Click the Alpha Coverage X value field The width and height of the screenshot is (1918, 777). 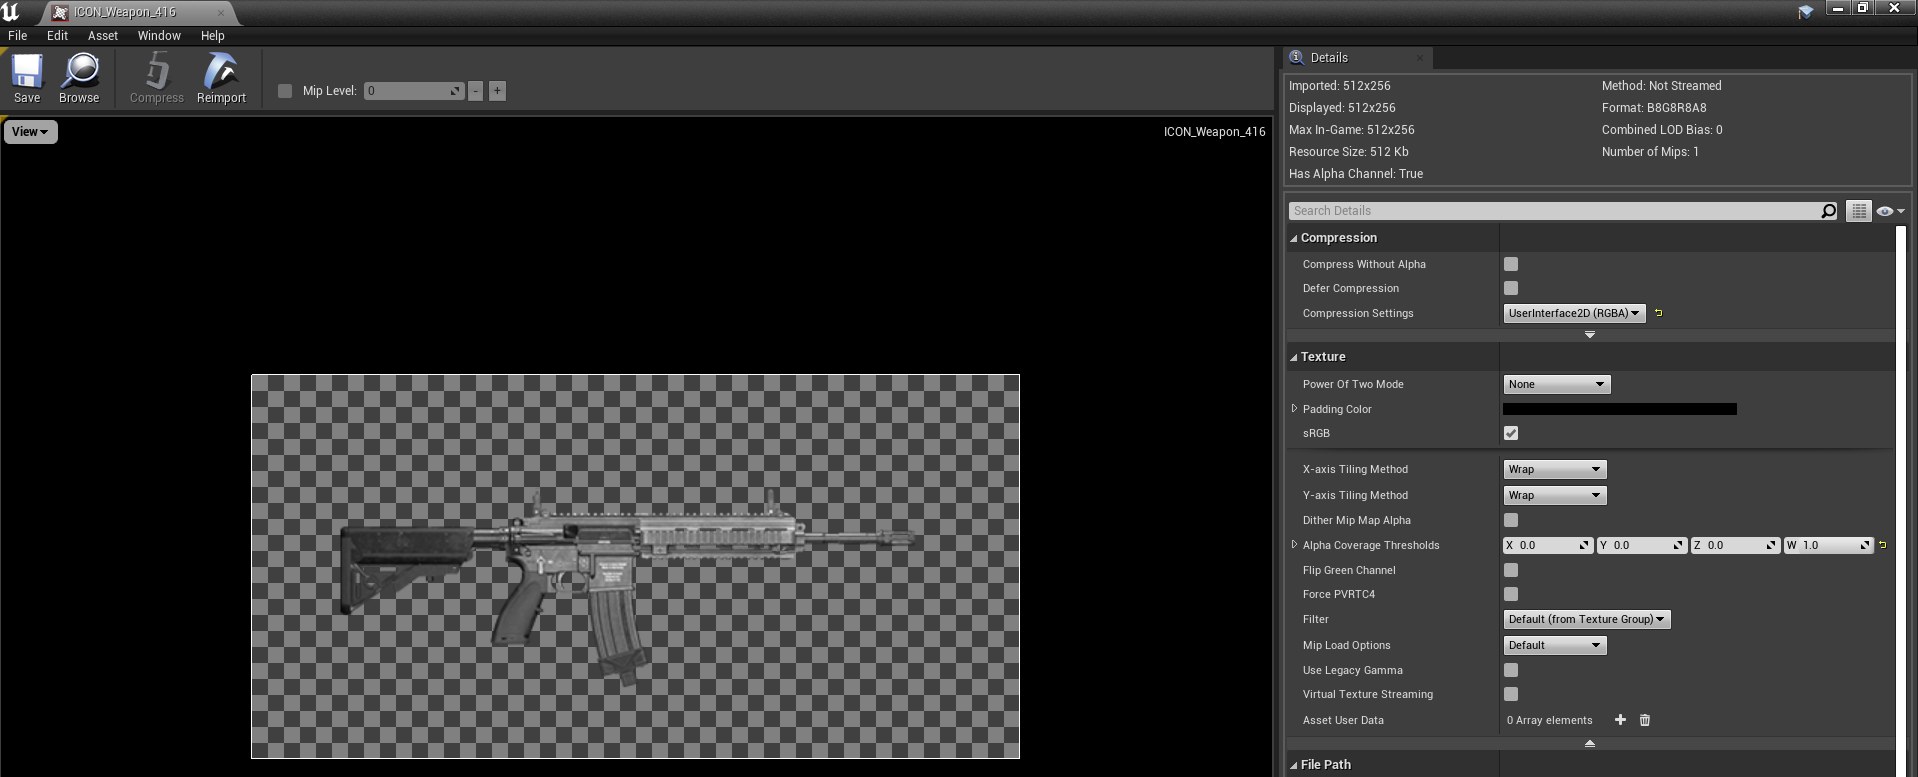coord(1548,545)
